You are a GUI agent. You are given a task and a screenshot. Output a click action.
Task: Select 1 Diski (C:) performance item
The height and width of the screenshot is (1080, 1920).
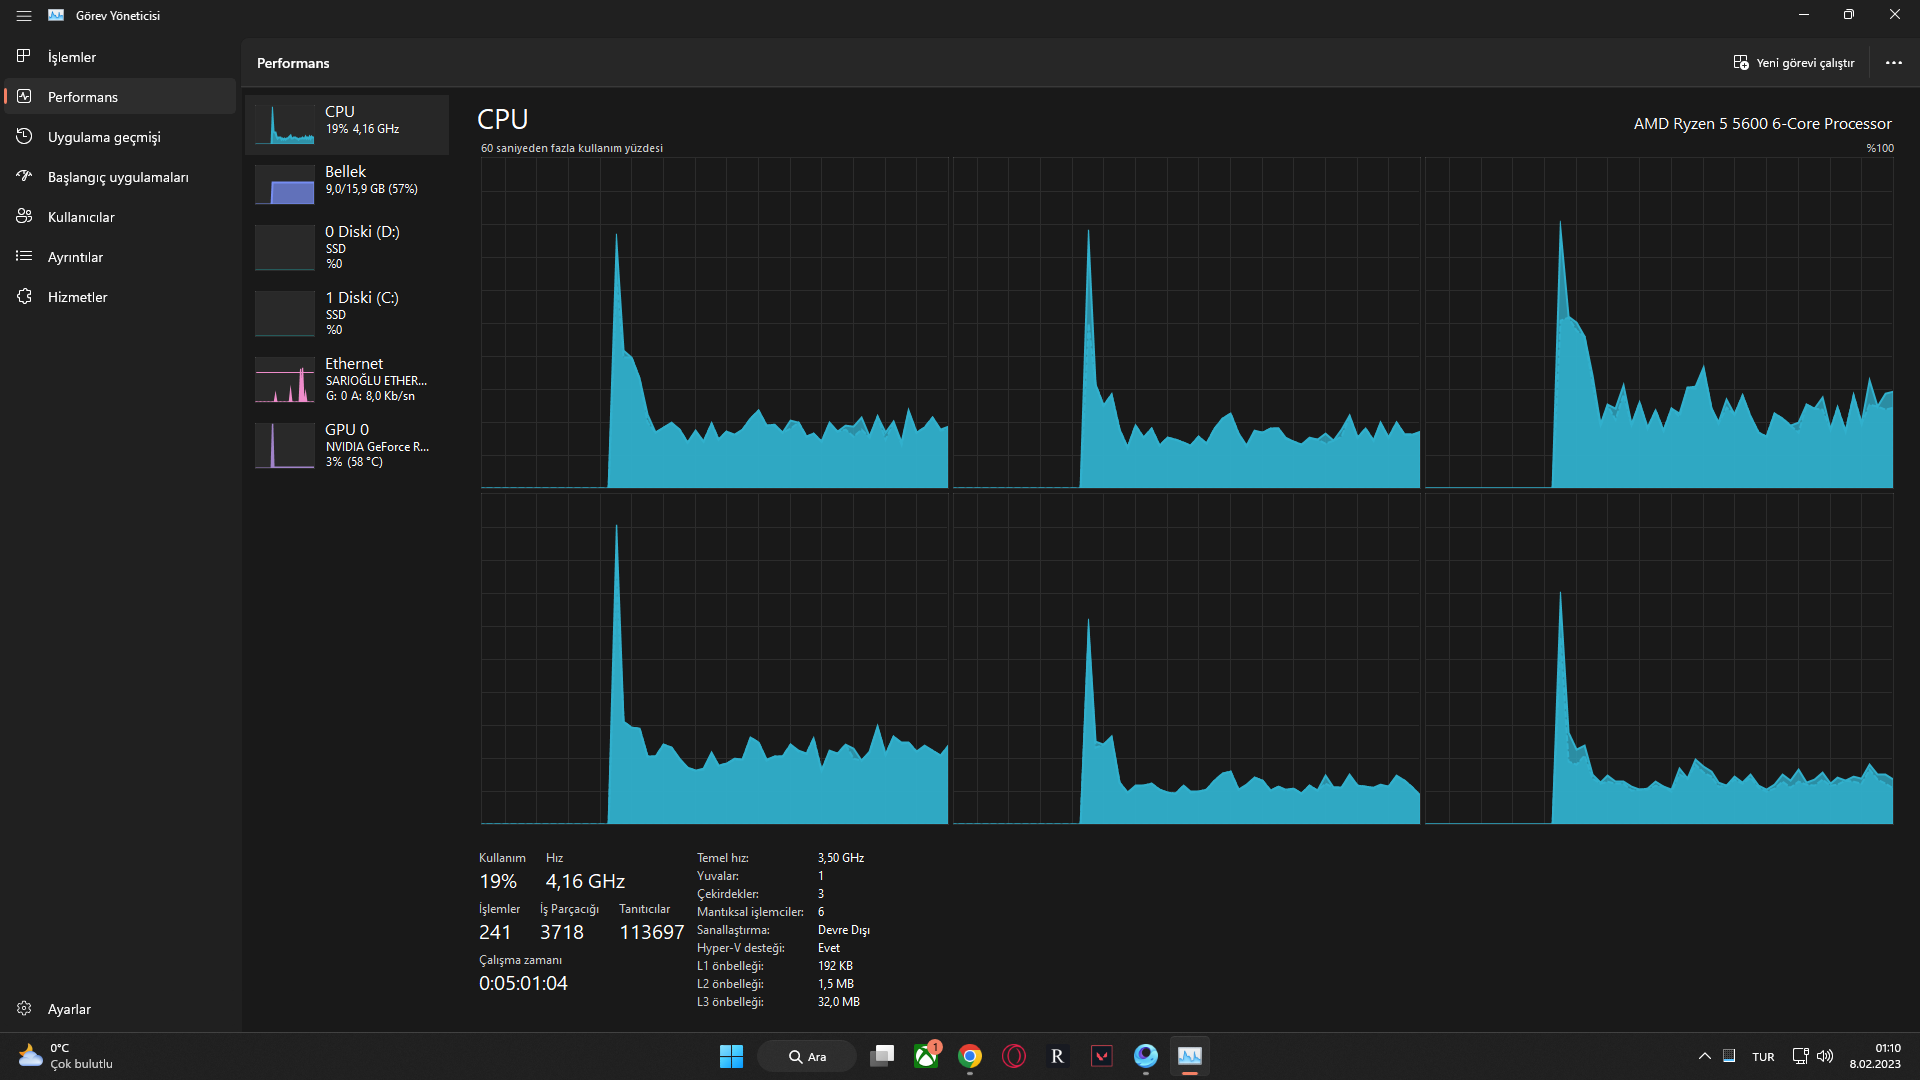click(x=347, y=313)
